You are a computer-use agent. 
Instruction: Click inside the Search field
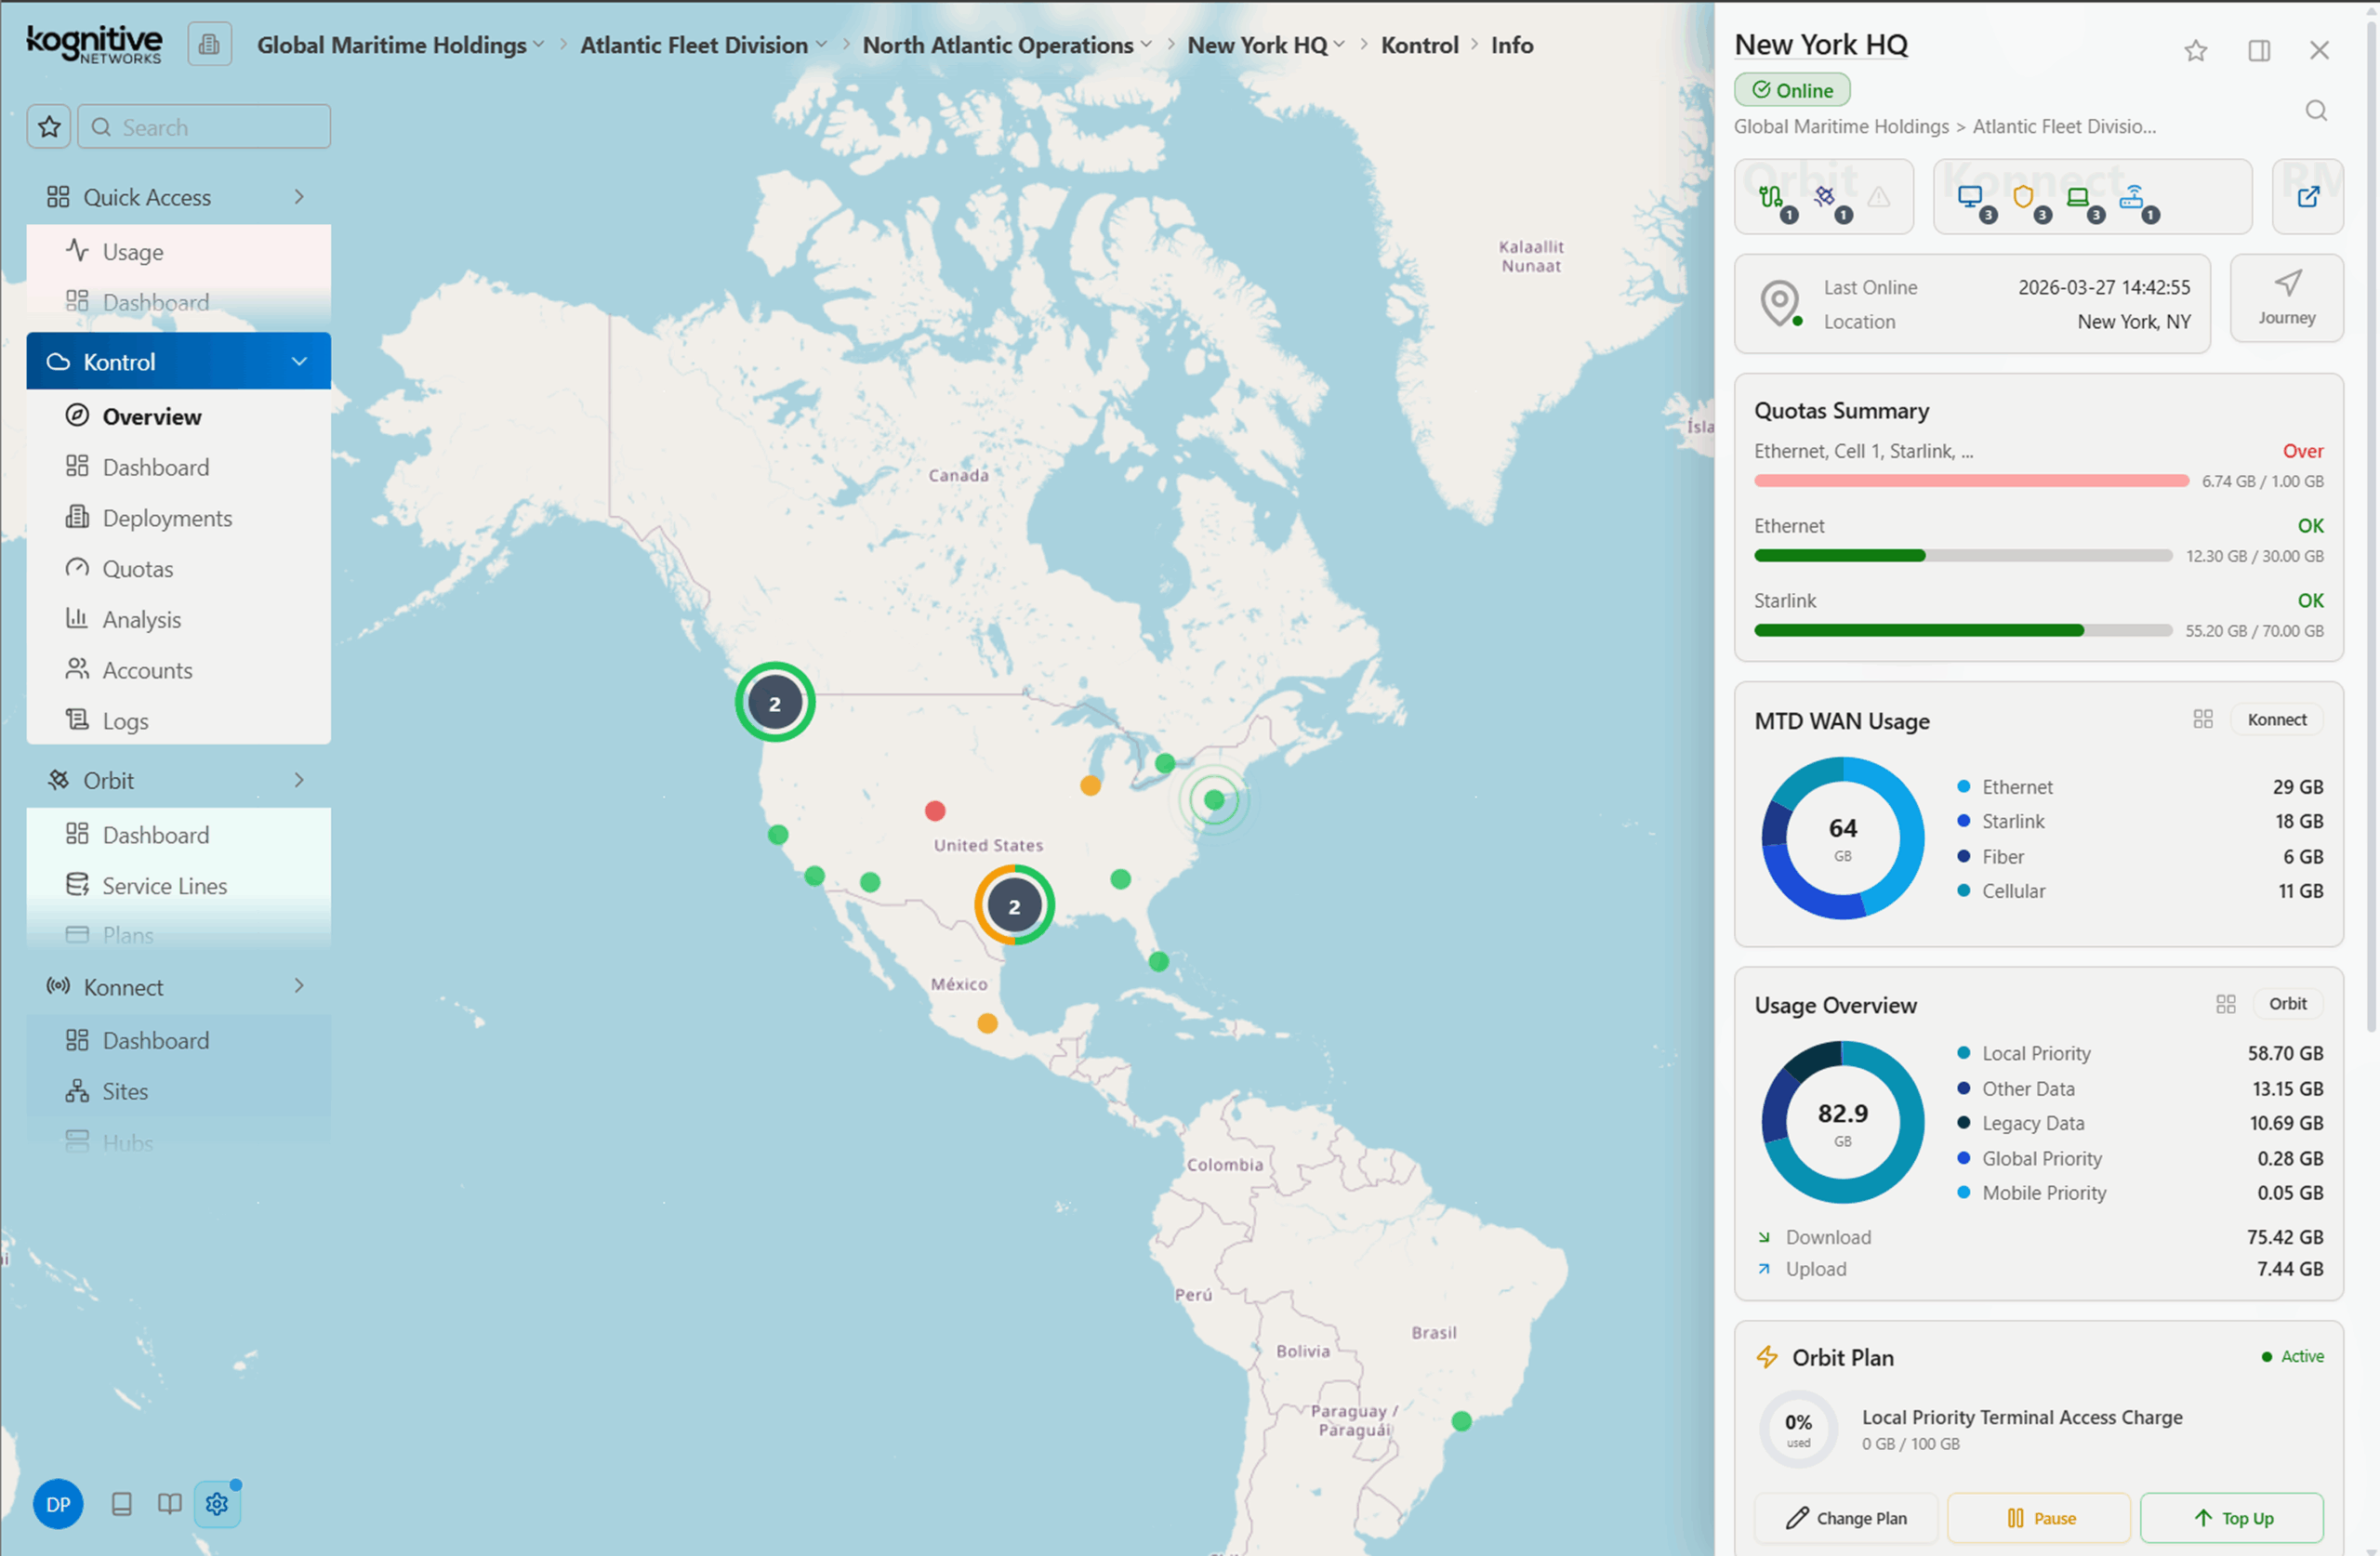[204, 126]
